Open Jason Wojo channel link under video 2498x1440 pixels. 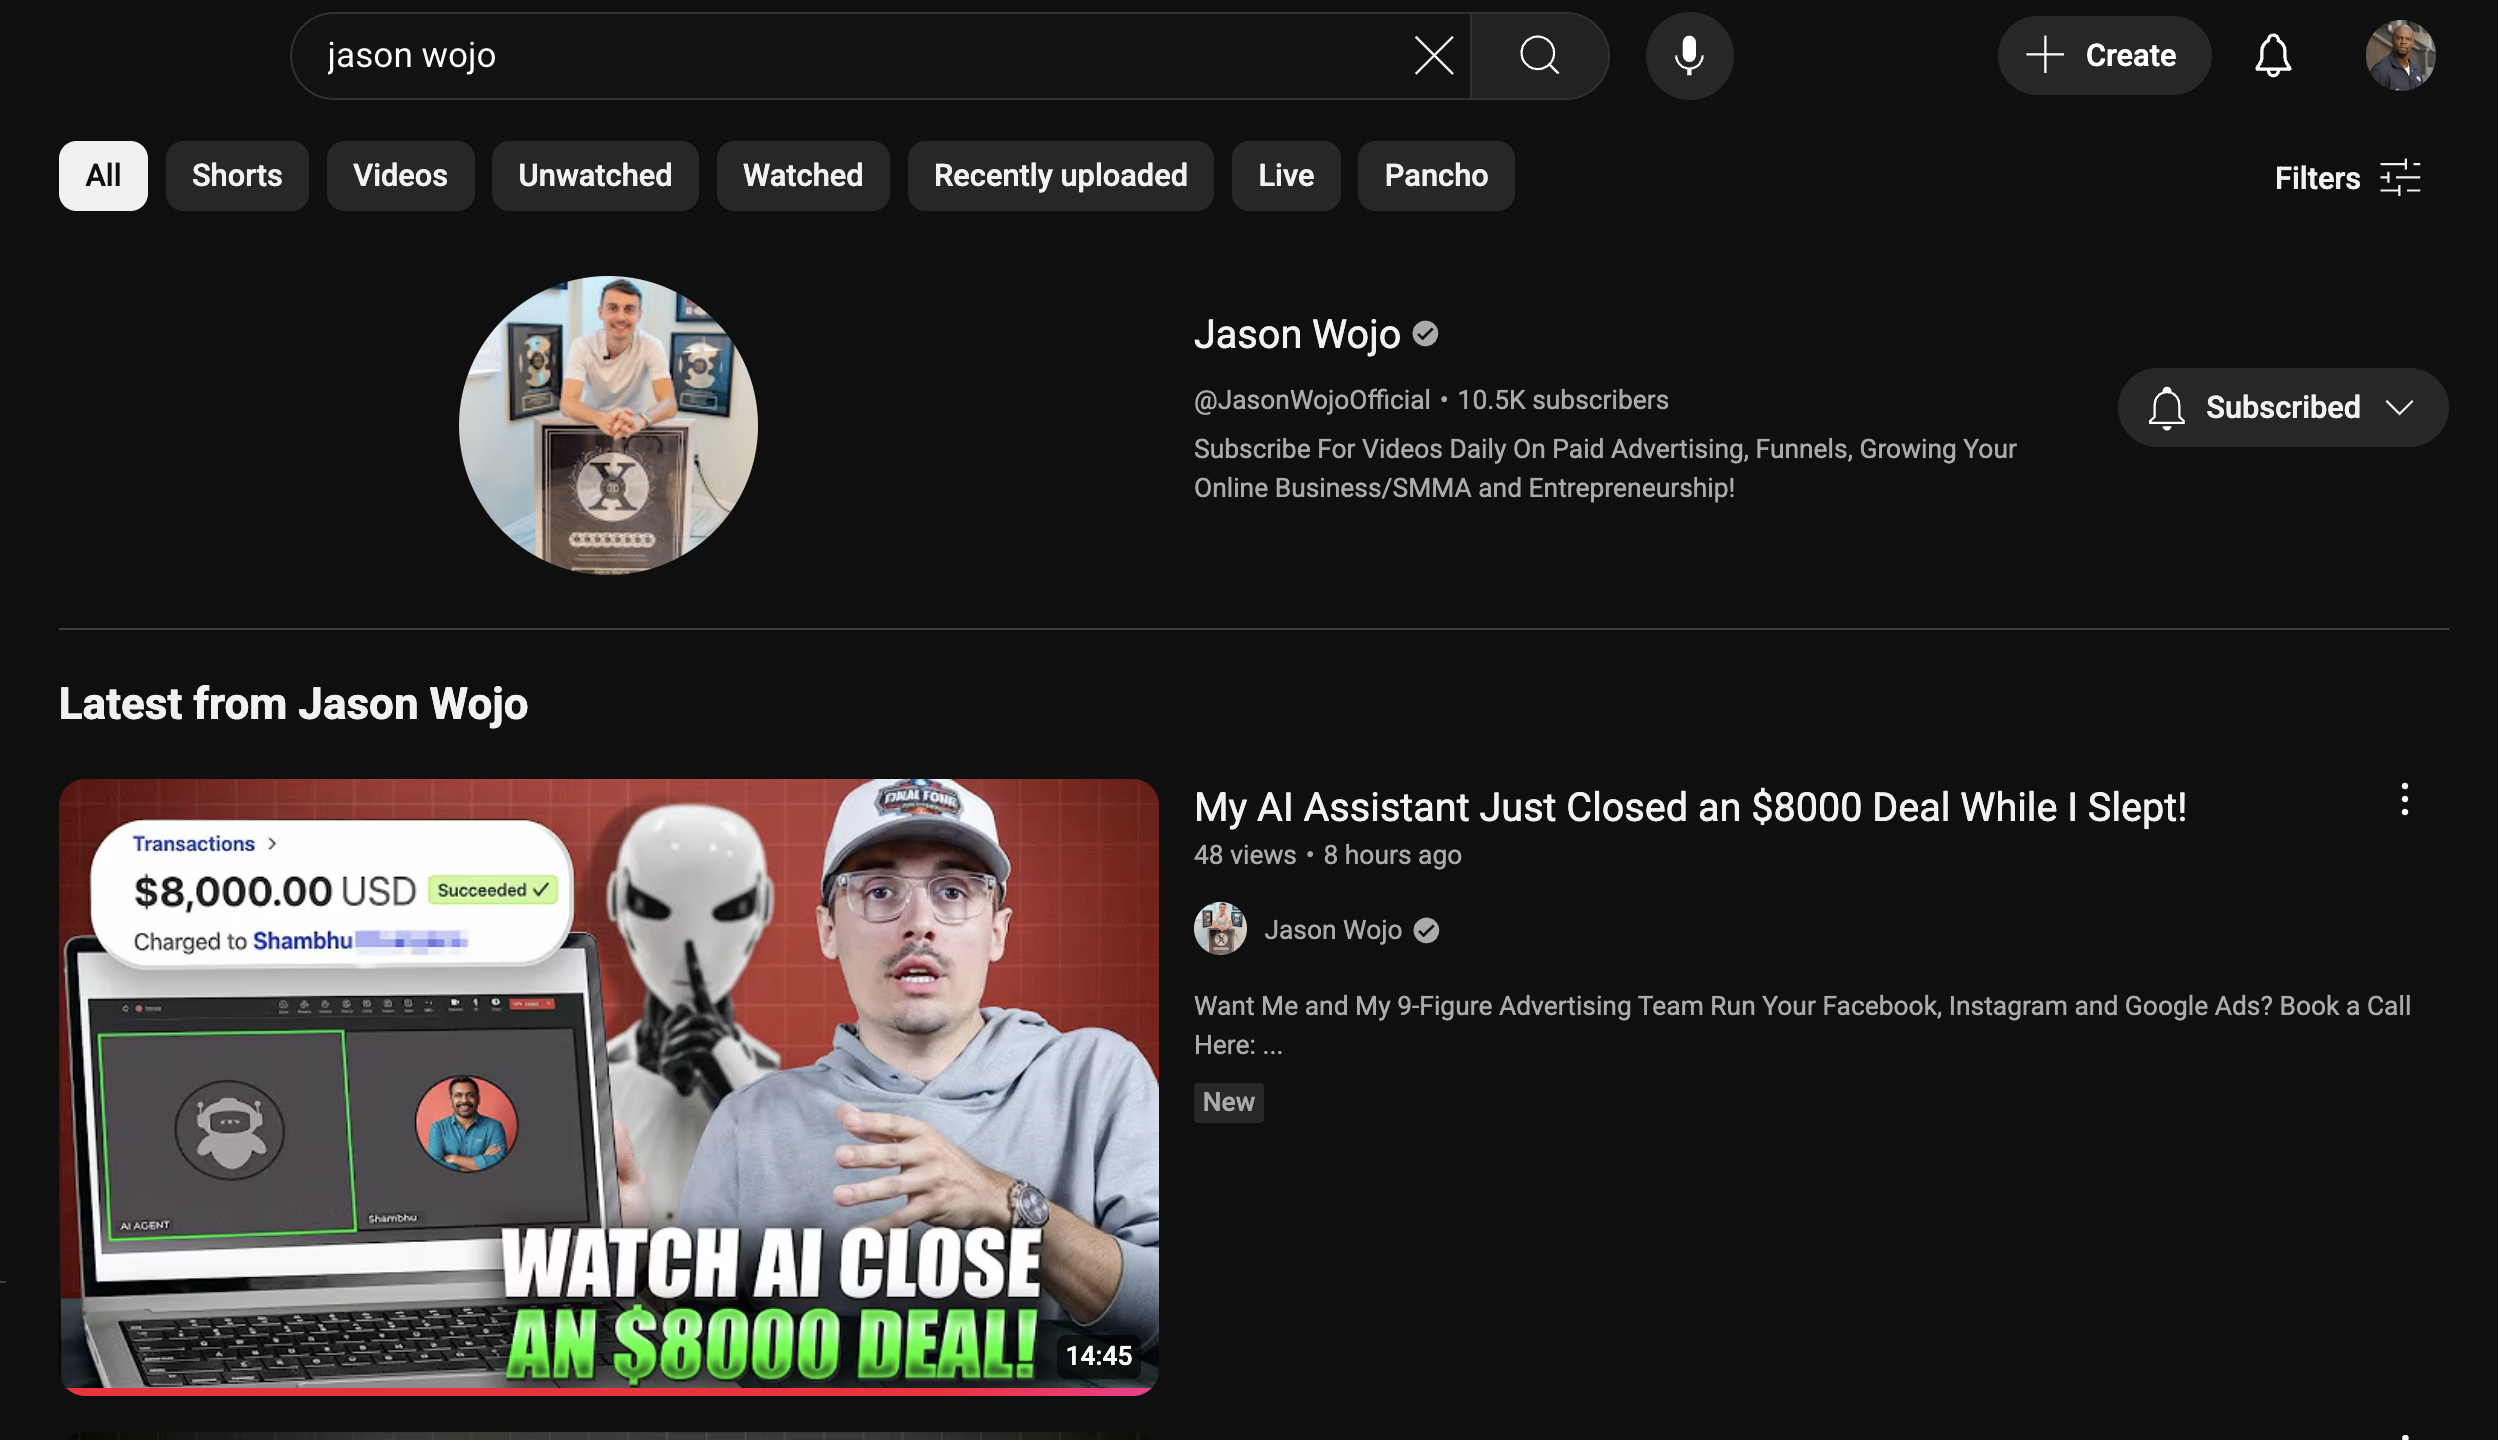pos(1333,930)
